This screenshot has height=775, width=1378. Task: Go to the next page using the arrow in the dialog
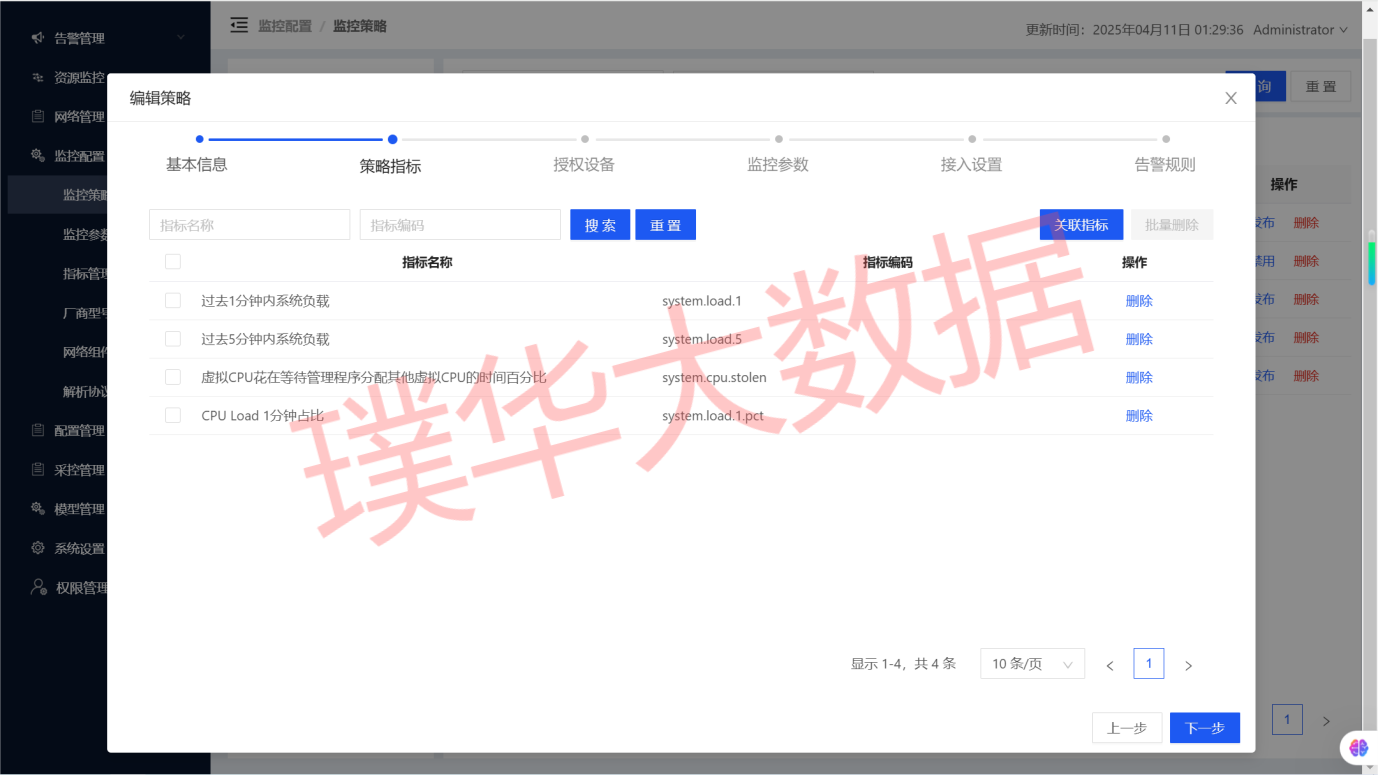[1188, 665]
